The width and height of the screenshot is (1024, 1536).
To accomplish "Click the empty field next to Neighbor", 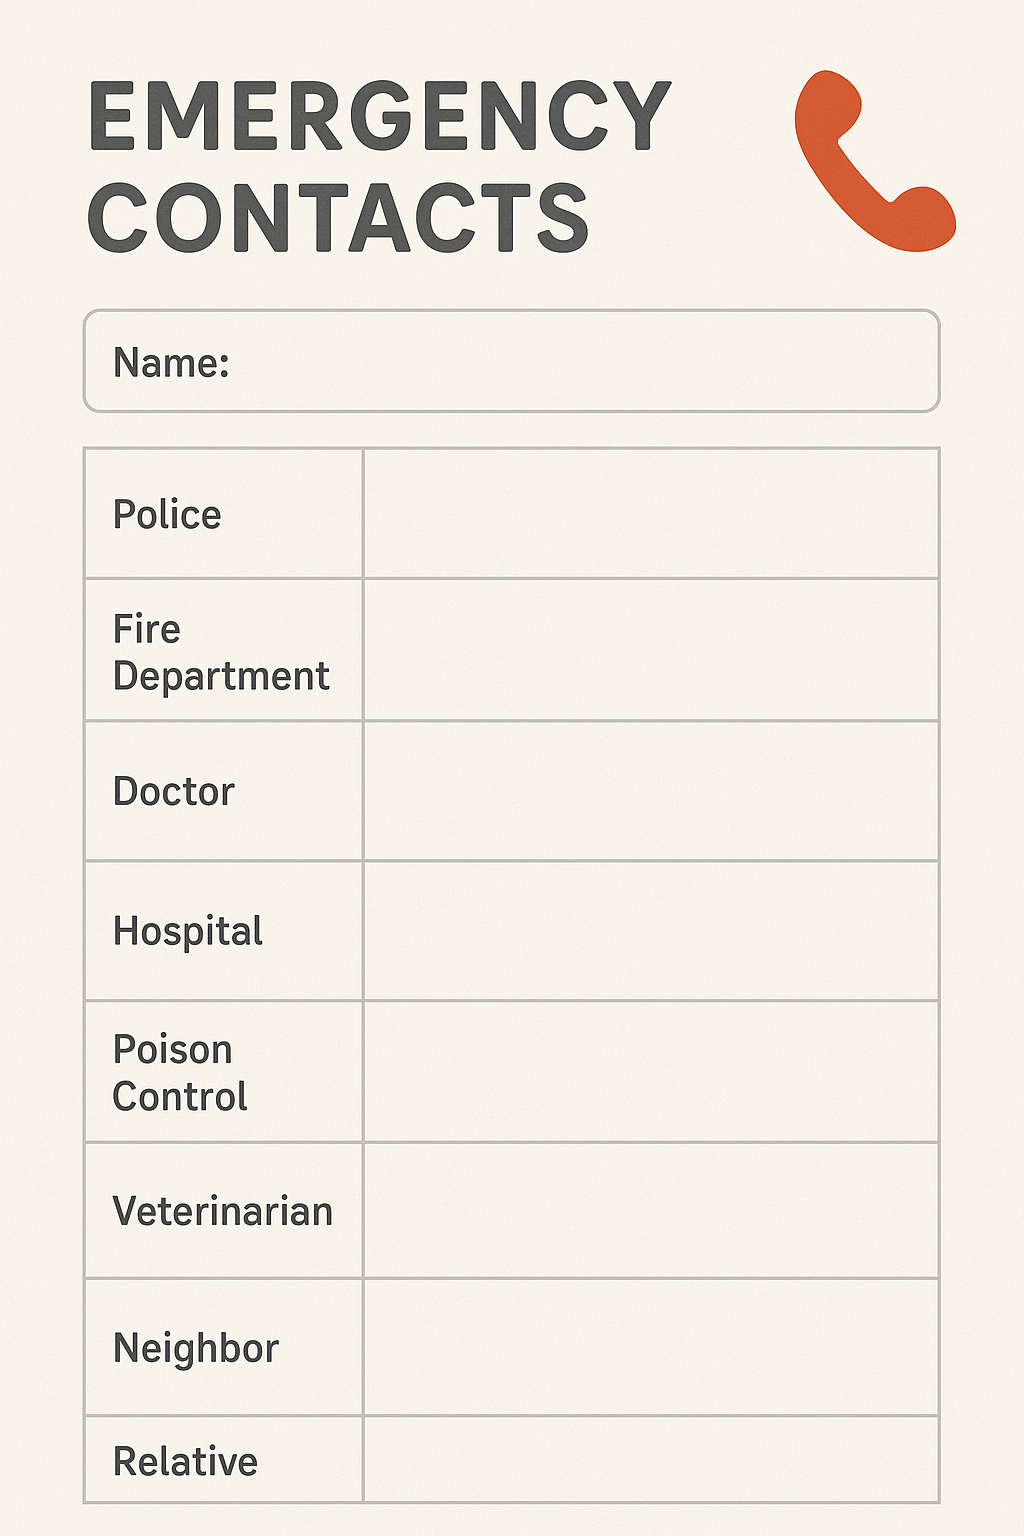I will tap(650, 1347).
